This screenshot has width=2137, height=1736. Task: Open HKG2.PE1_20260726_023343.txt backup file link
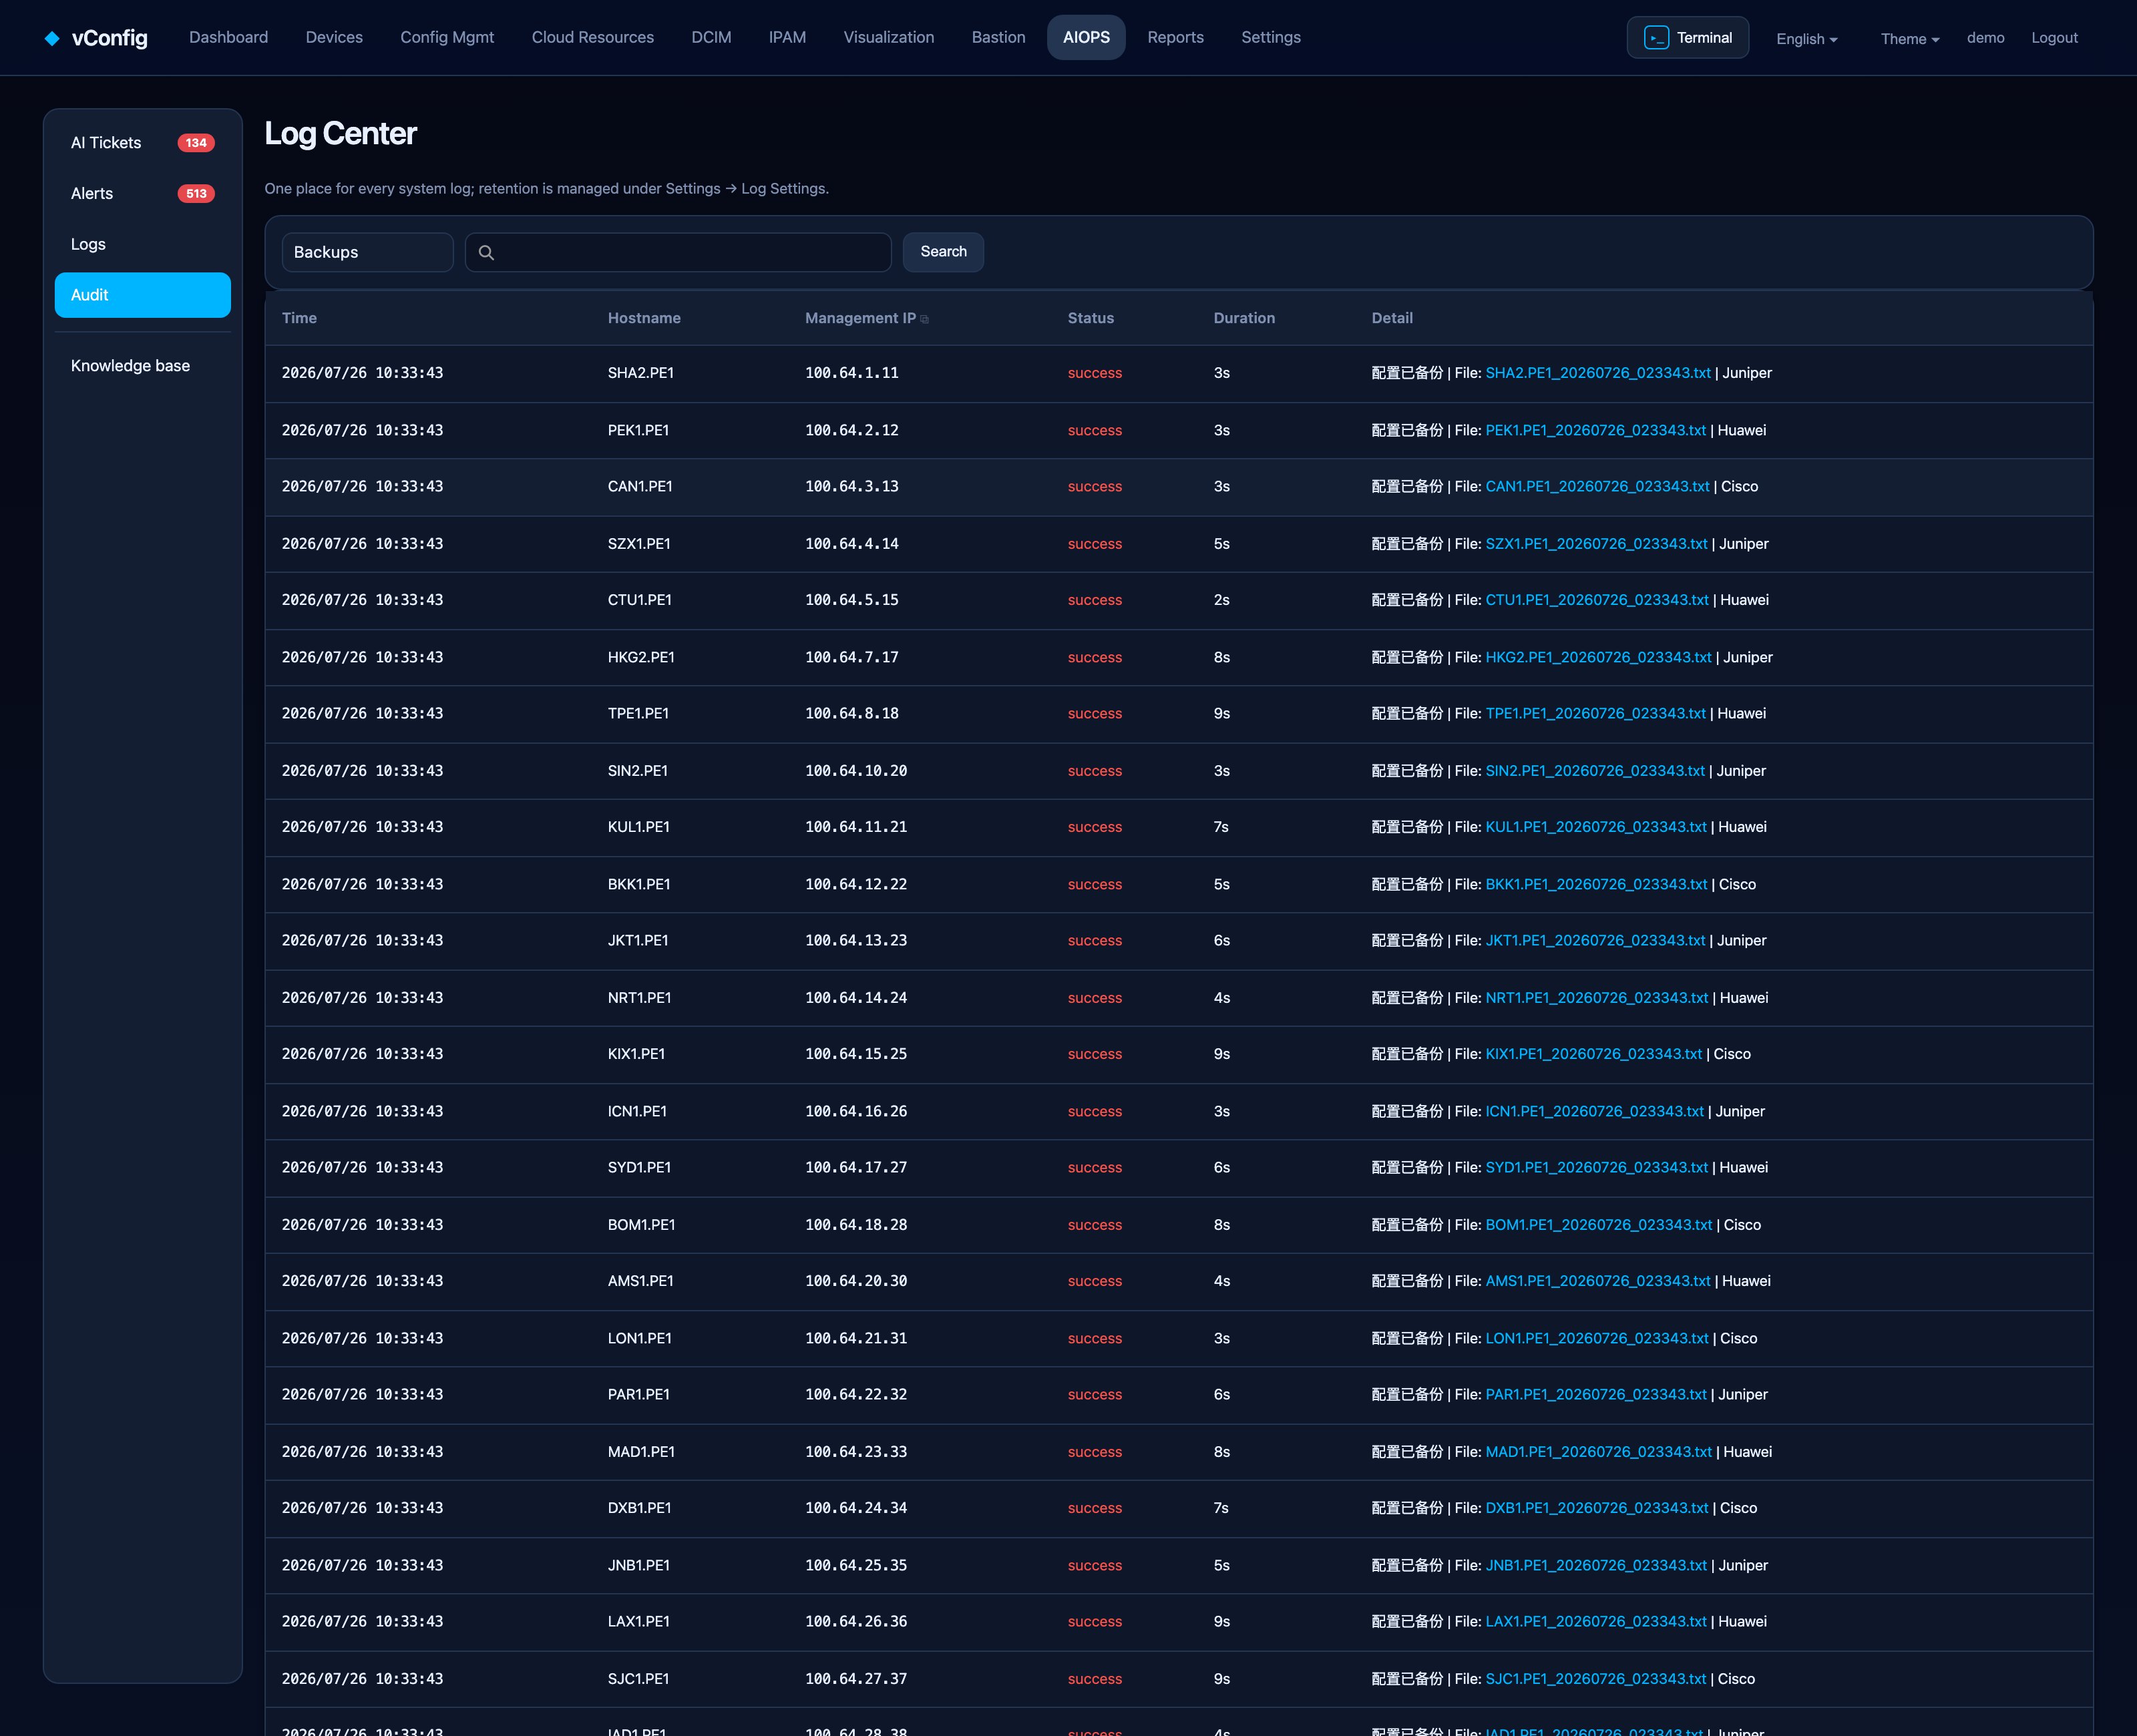[1598, 657]
